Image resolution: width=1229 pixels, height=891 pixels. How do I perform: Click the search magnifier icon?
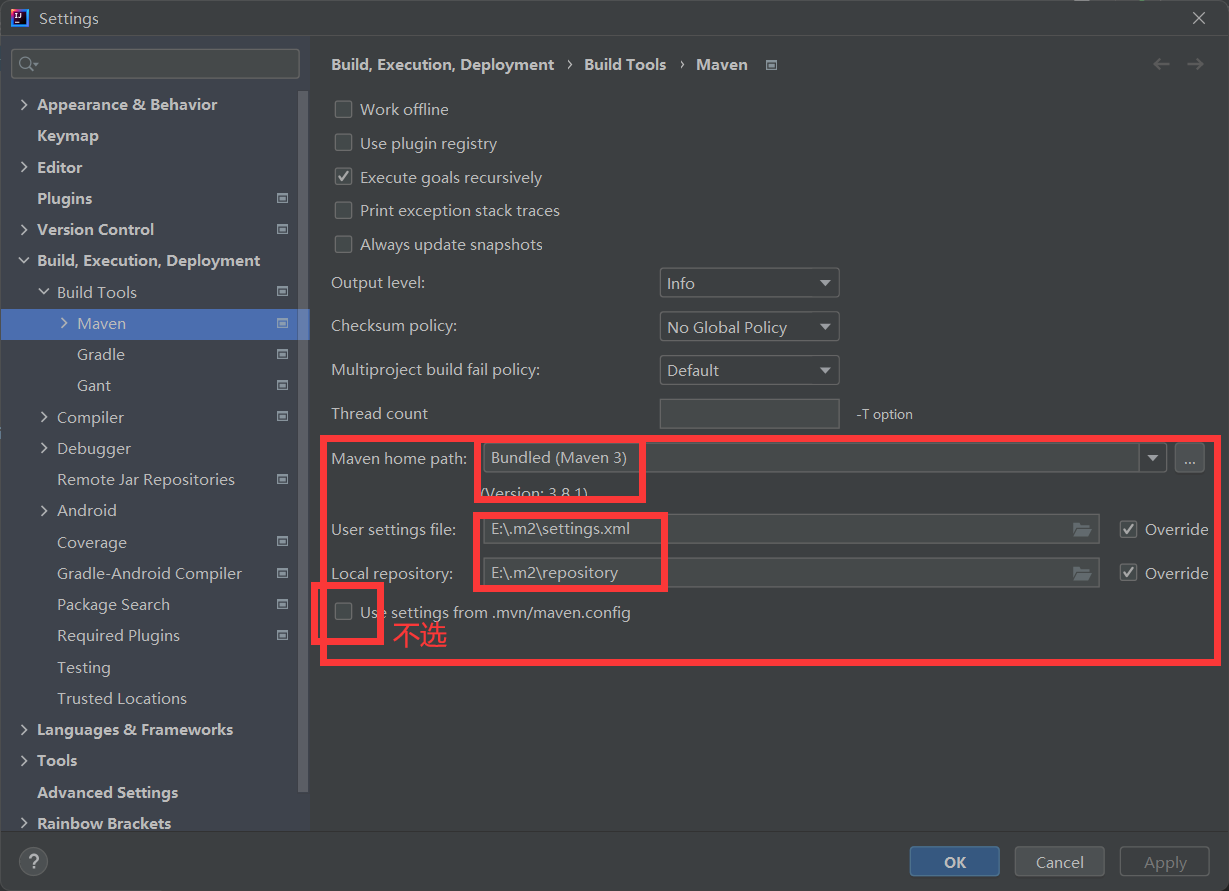pos(27,64)
